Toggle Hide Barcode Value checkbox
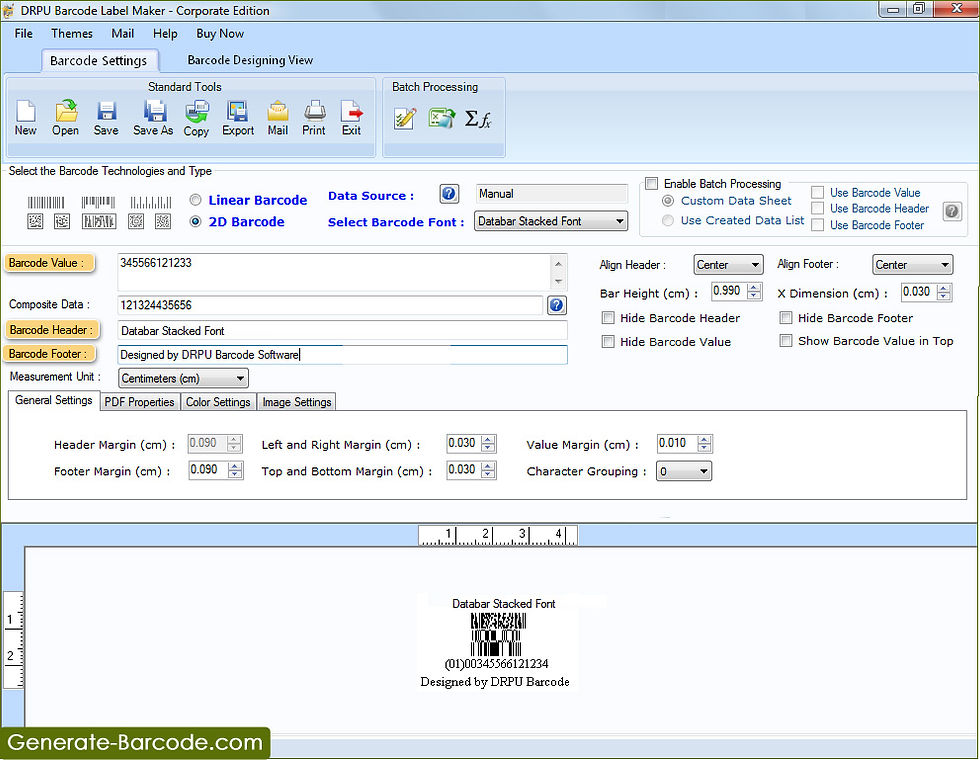The height and width of the screenshot is (760, 980). pyautogui.click(x=608, y=342)
